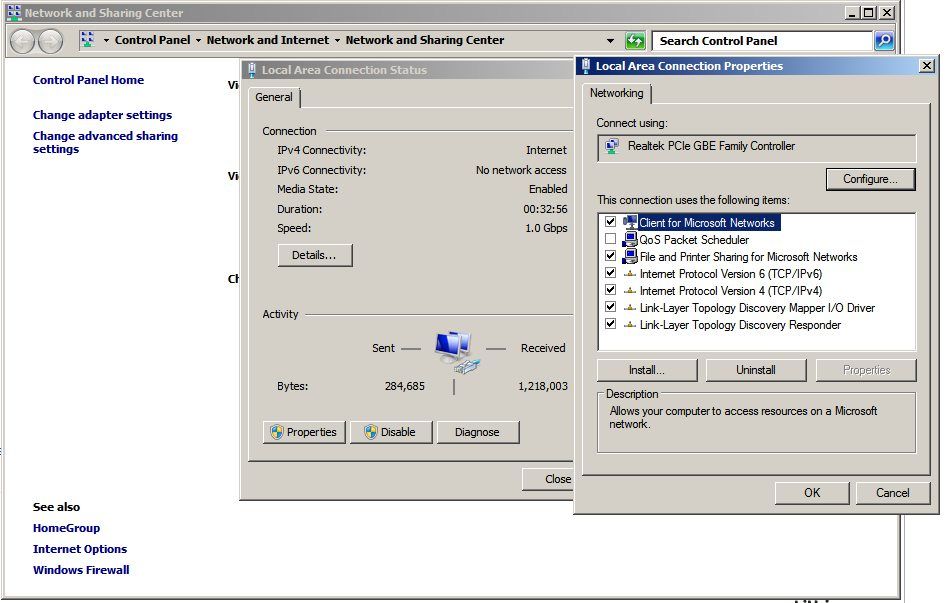The height and width of the screenshot is (603, 948).
Task: Click the Back navigation arrow button
Action: pyautogui.click(x=22, y=41)
